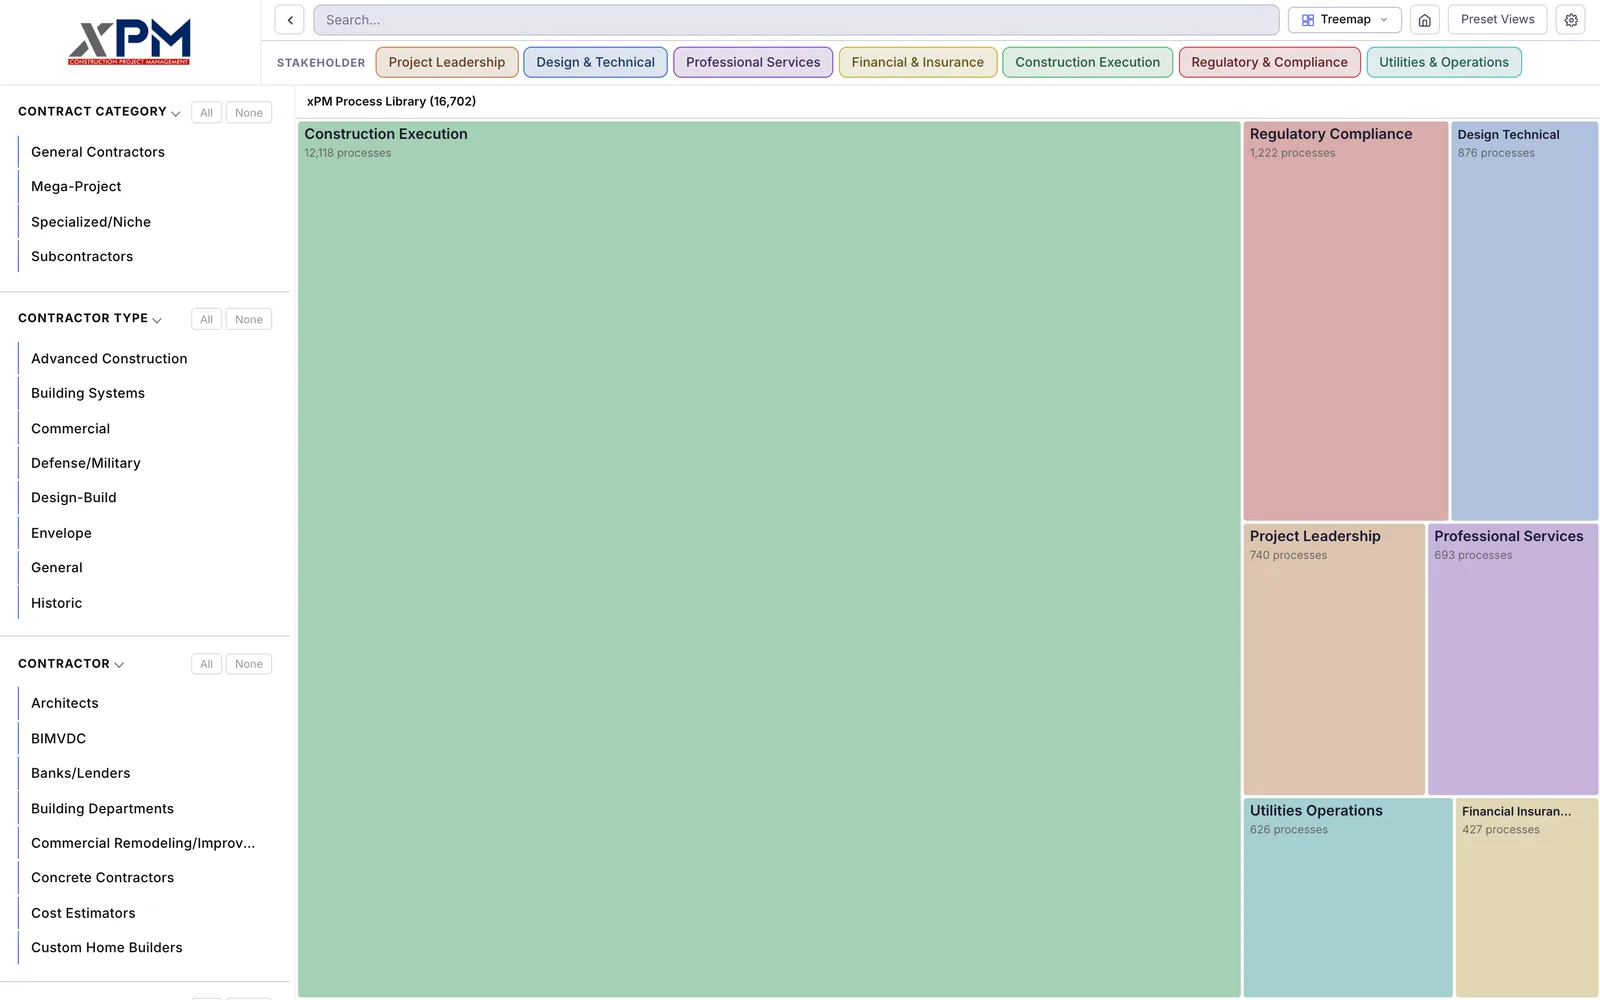This screenshot has height=1000, width=1600.
Task: Open the Financial Insurance treemap block
Action: (x=1527, y=898)
